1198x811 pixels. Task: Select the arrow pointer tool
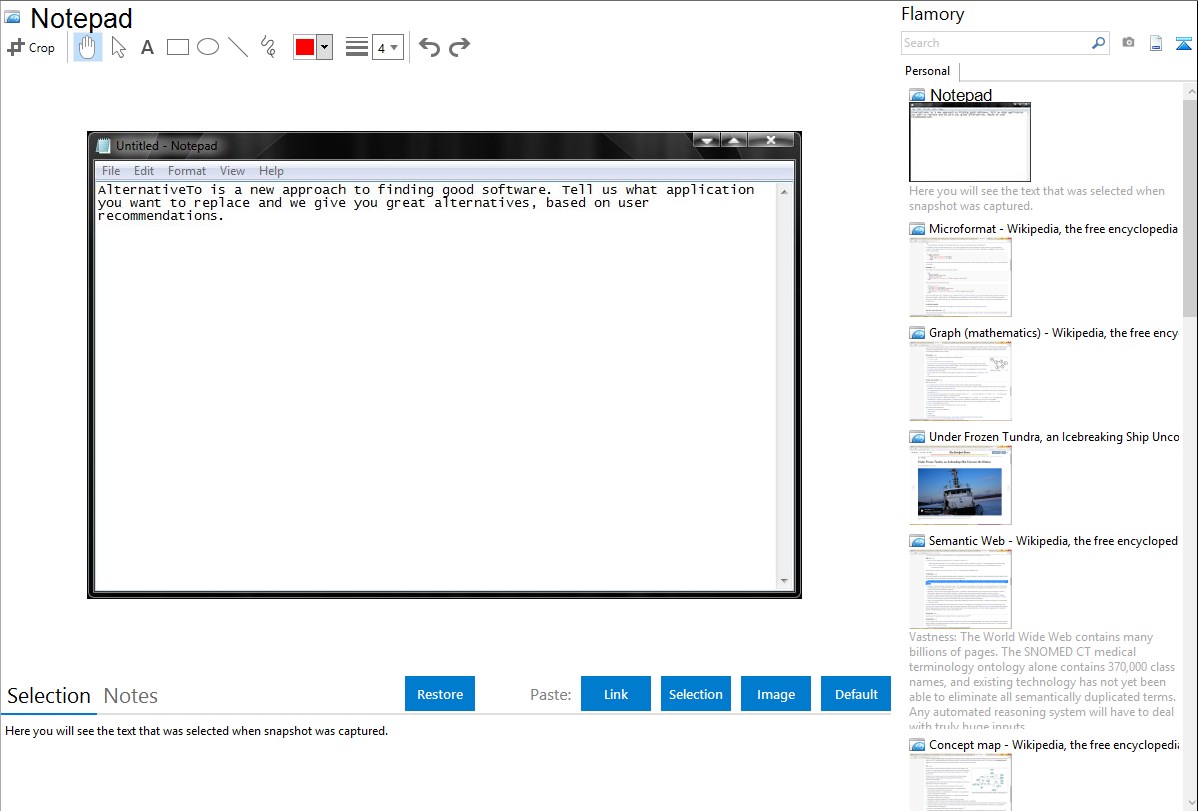118,47
